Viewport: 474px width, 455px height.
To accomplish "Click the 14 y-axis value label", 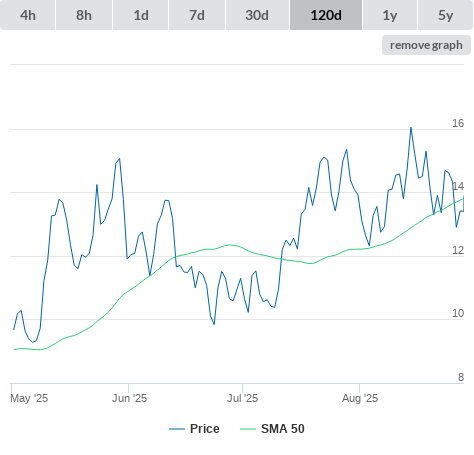I will point(458,186).
